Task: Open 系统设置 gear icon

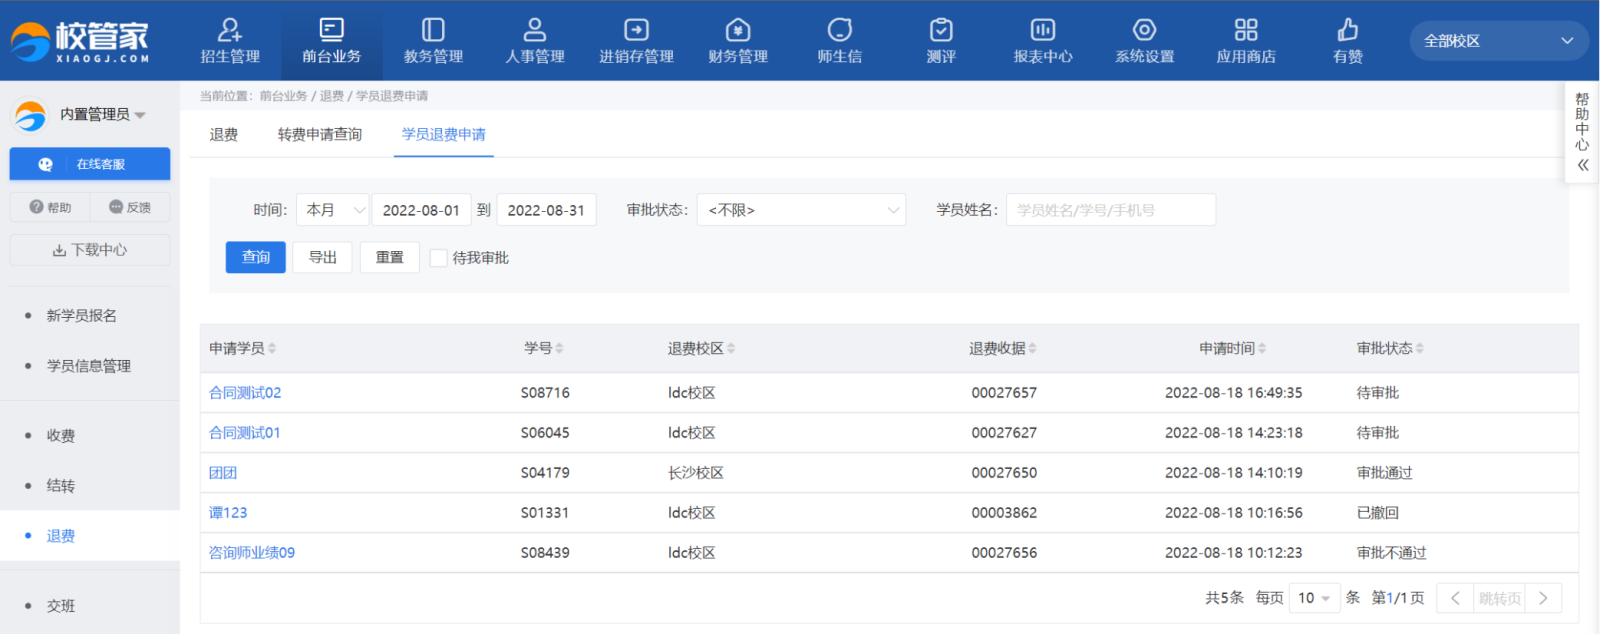Action: (1145, 30)
